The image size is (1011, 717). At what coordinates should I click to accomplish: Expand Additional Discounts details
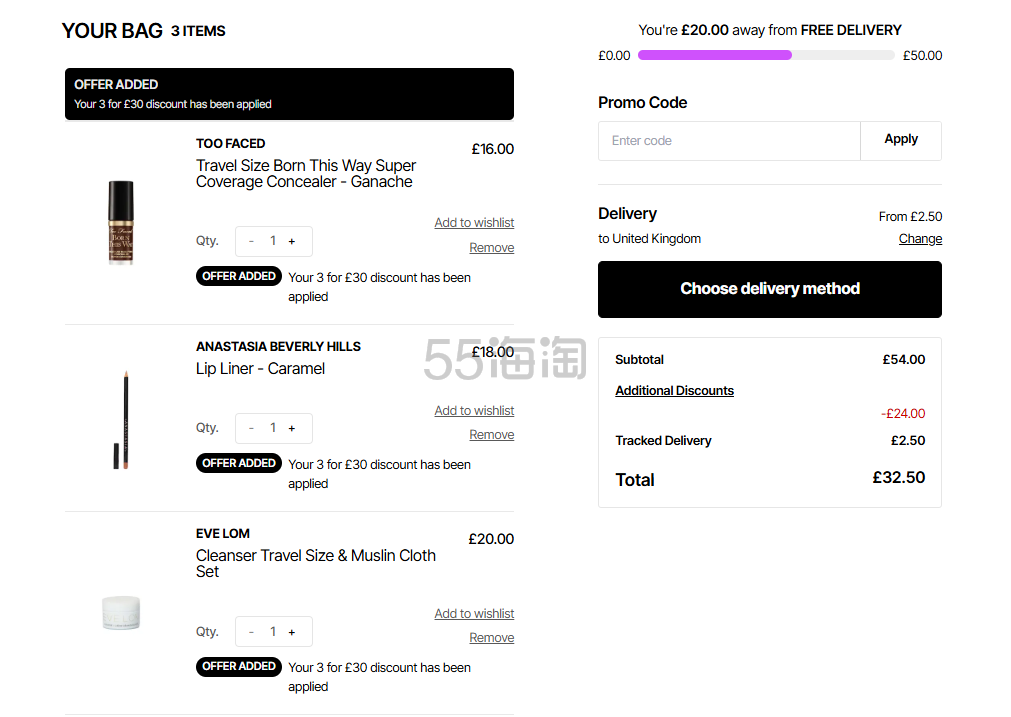(x=674, y=391)
